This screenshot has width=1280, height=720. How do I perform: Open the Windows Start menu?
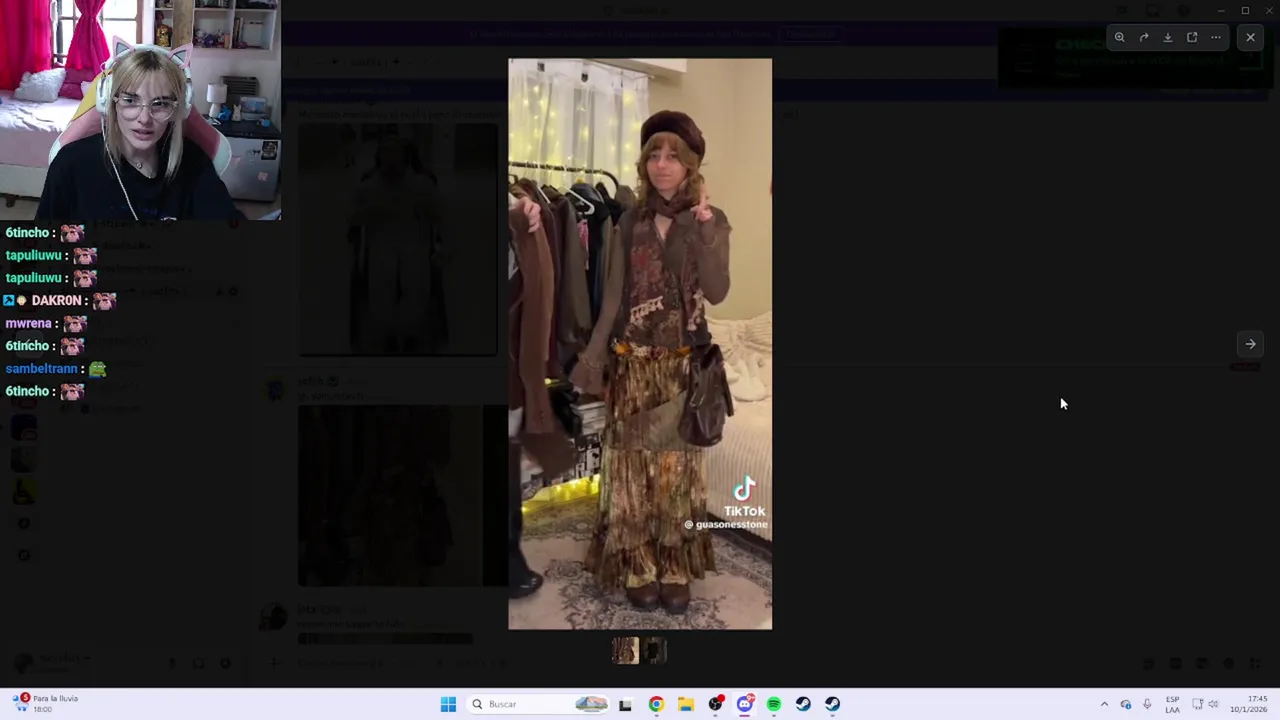pyautogui.click(x=448, y=704)
